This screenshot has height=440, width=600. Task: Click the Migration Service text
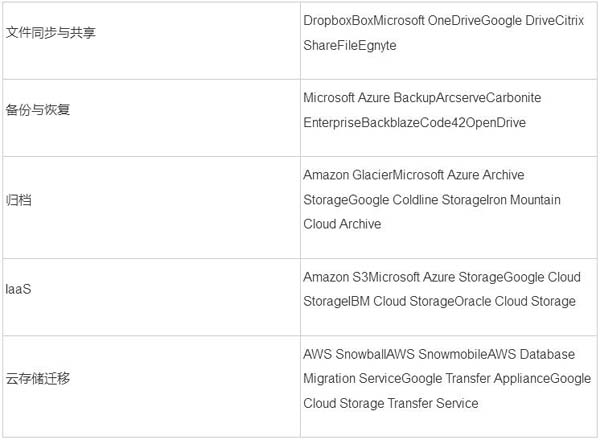click(x=352, y=379)
